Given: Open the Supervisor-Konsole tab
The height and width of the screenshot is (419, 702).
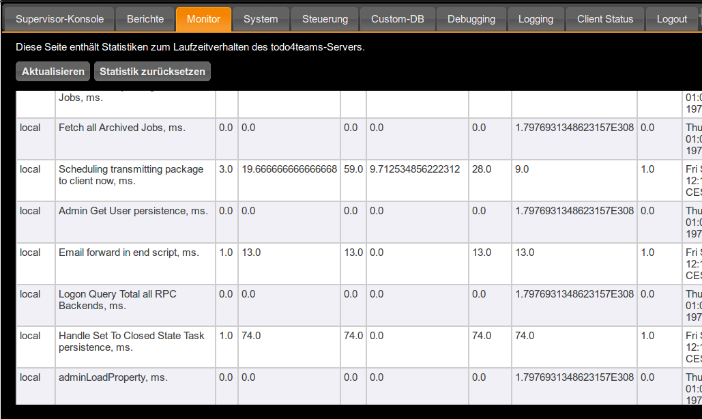Looking at the screenshot, I should click(x=59, y=19).
